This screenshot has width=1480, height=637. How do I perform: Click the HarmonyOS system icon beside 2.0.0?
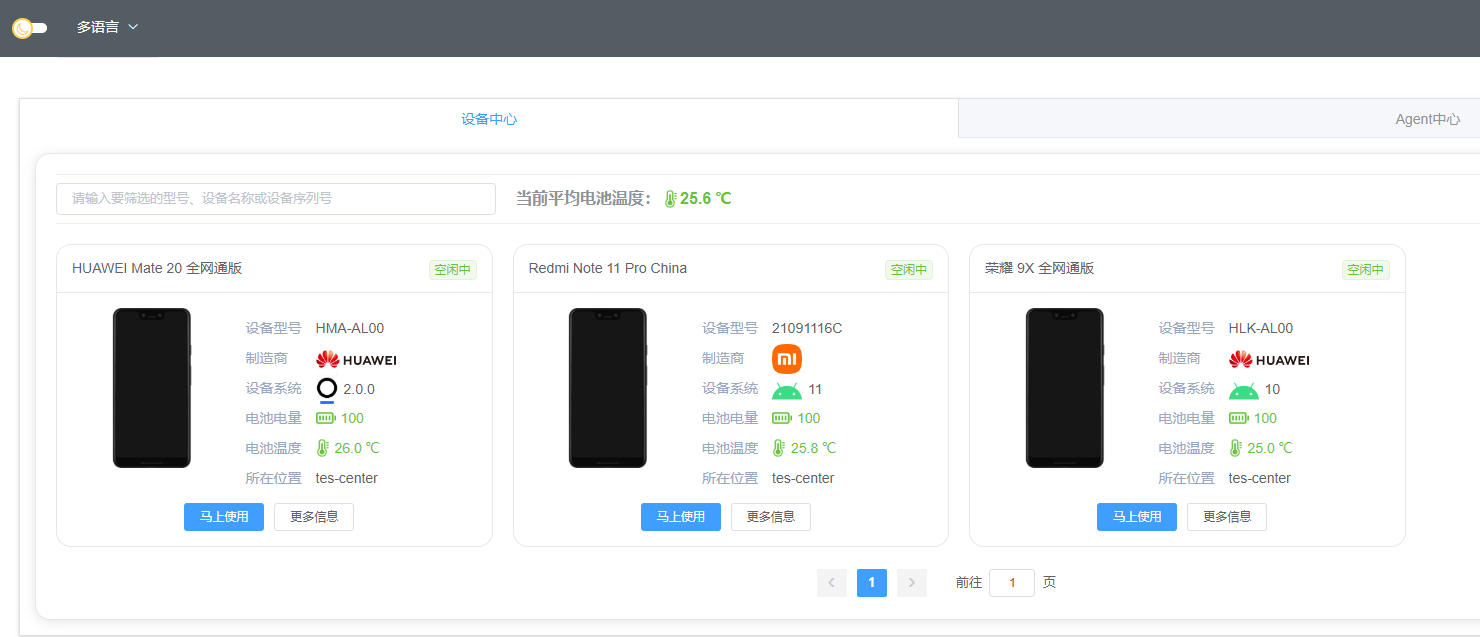click(x=327, y=390)
